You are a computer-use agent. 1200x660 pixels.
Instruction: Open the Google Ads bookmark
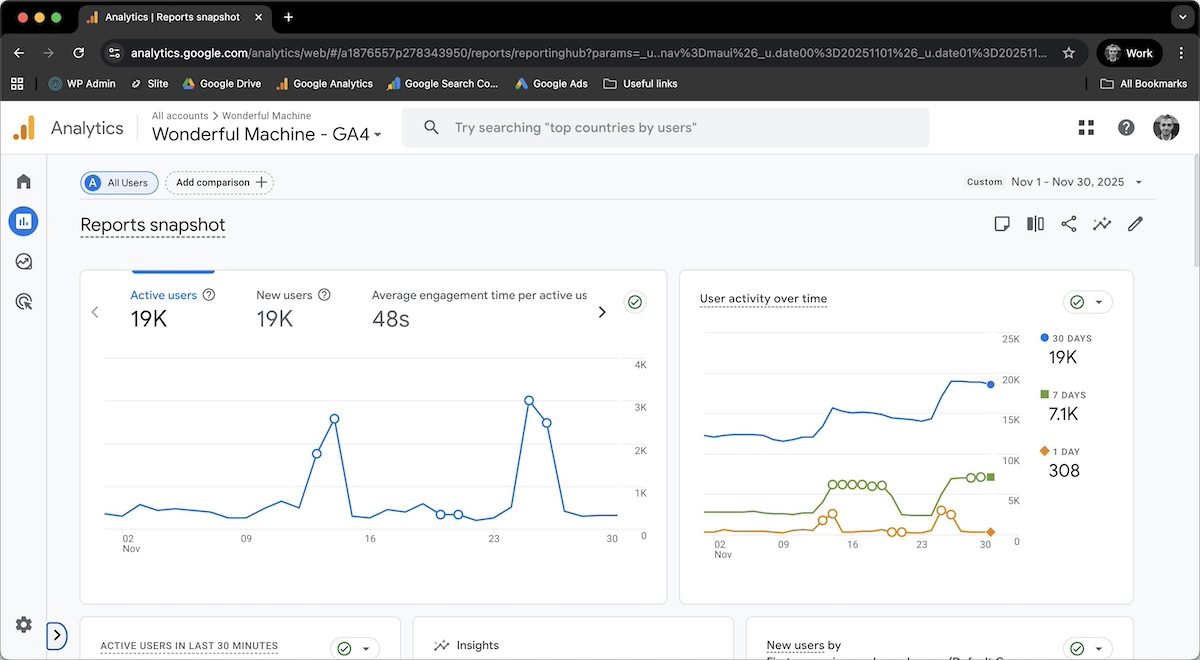[x=552, y=84]
